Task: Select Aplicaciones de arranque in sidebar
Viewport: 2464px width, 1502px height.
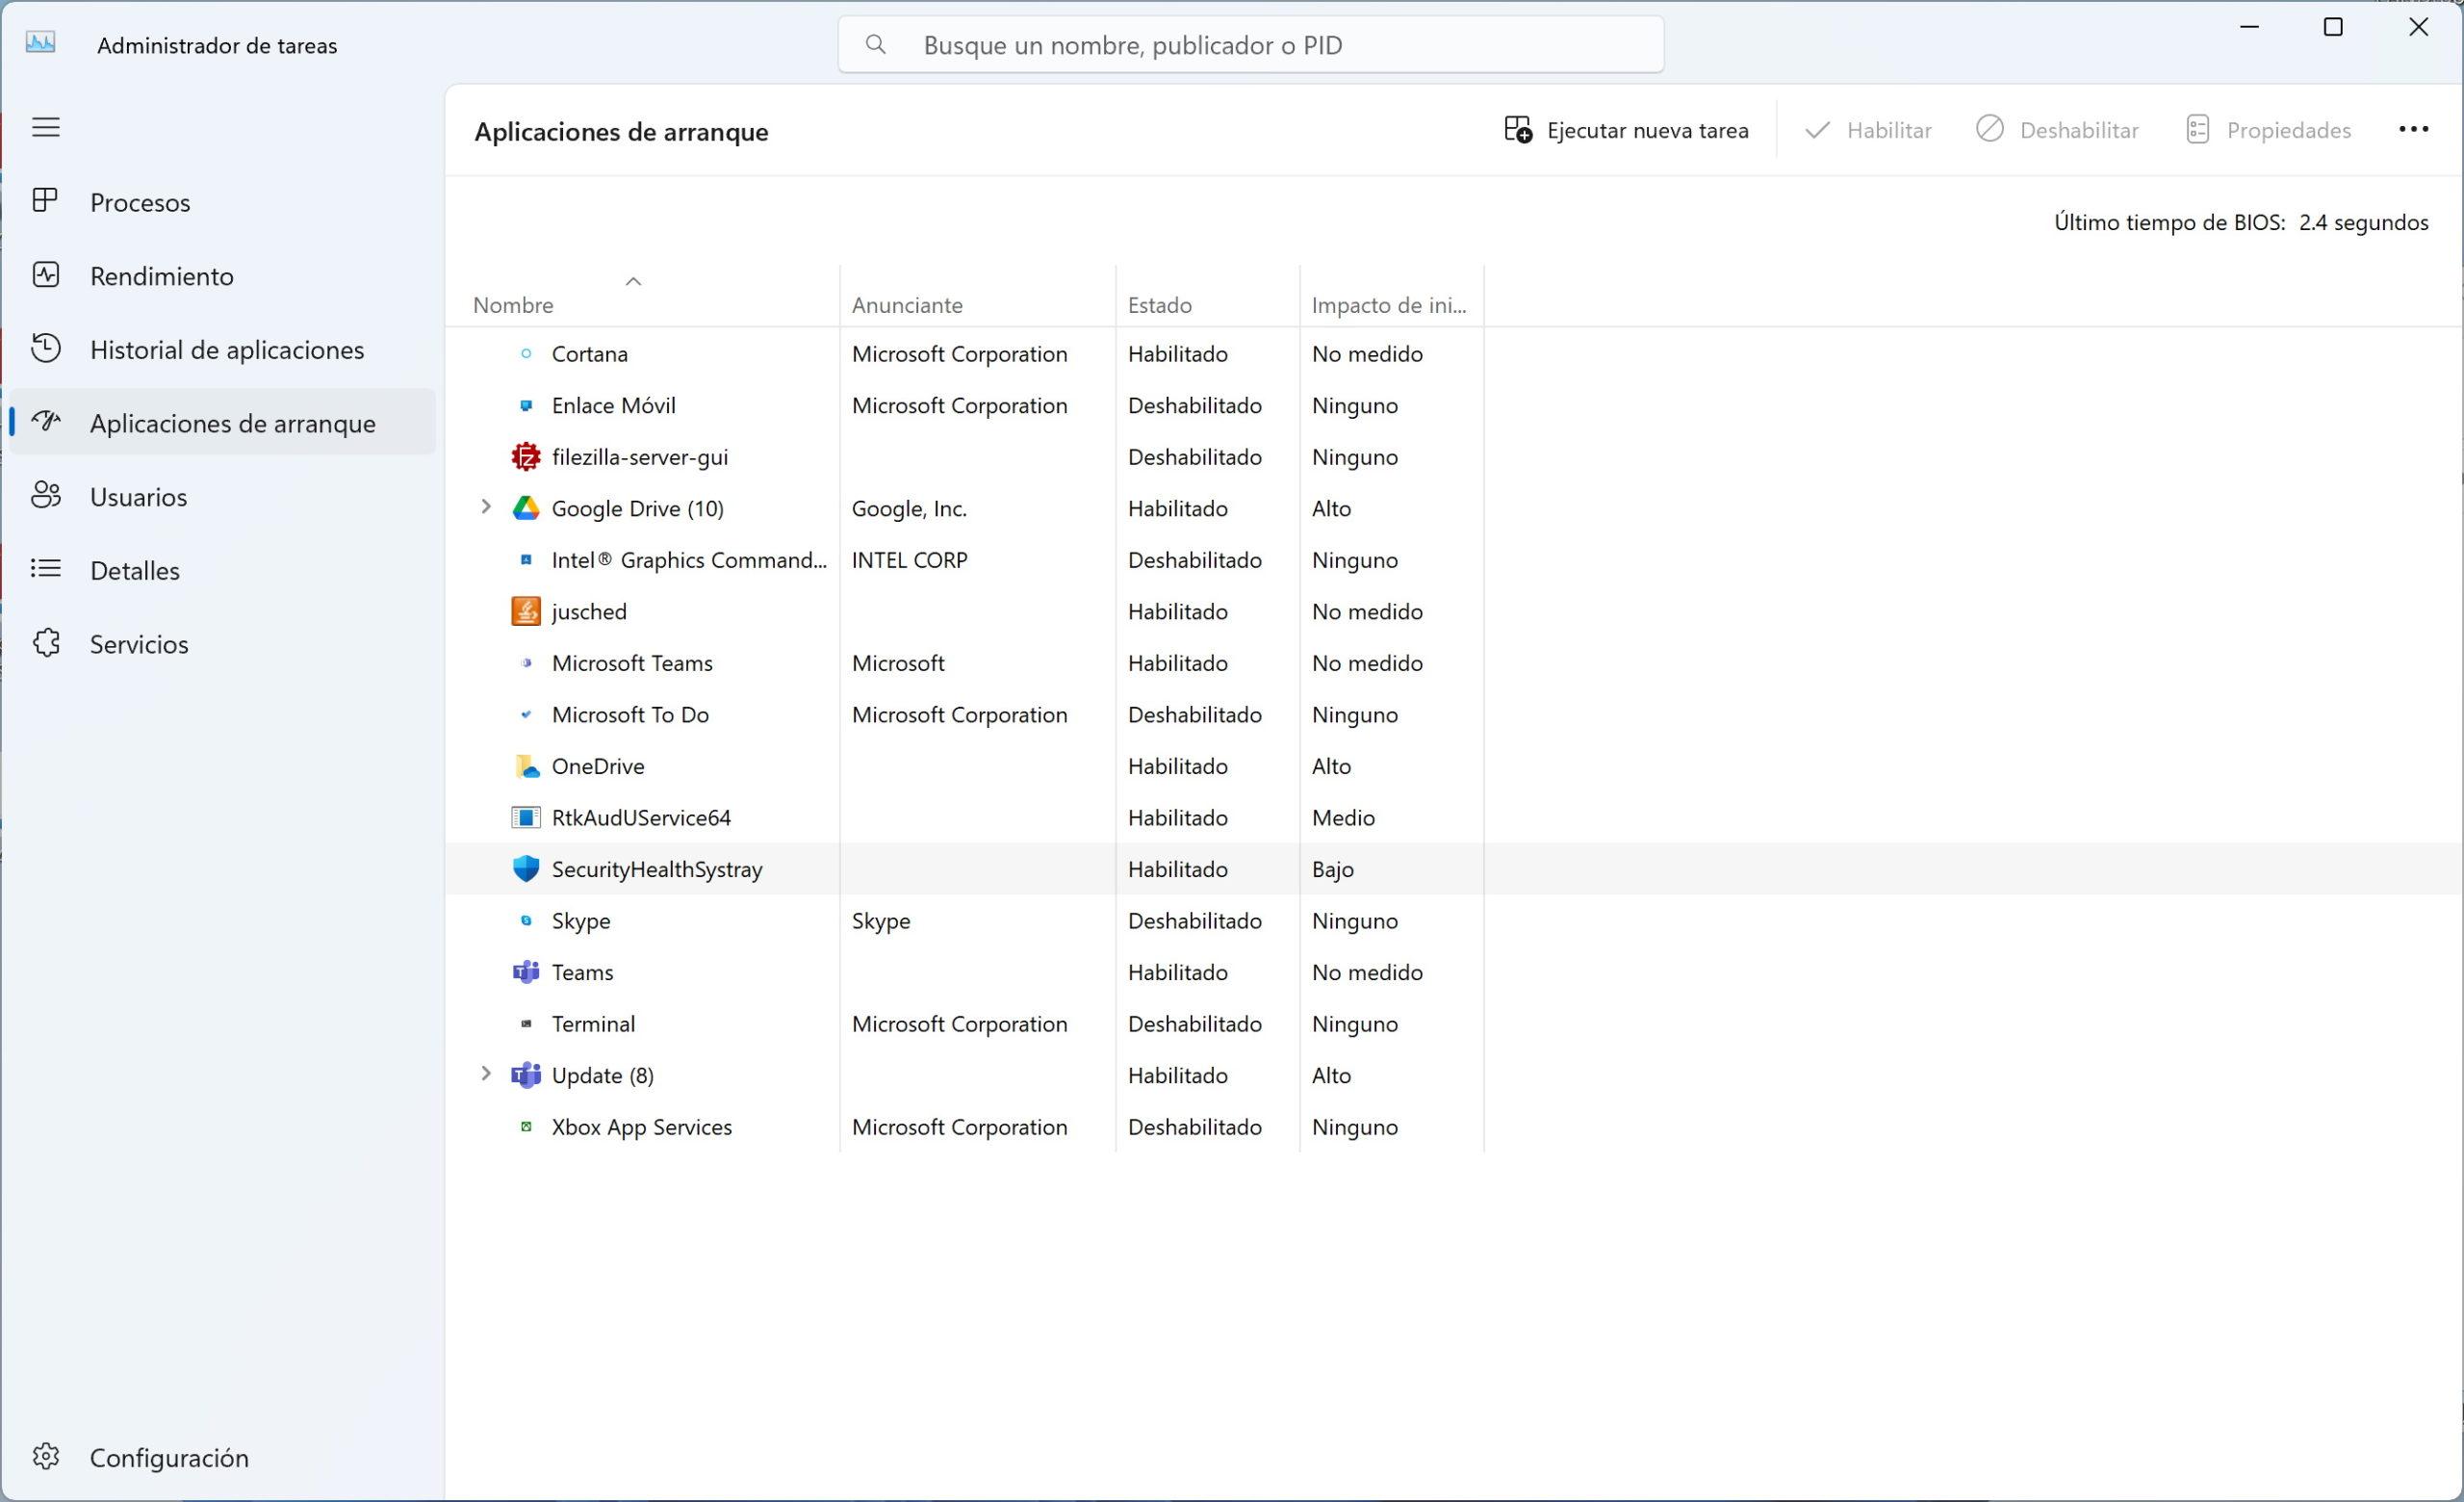Action: click(x=232, y=423)
